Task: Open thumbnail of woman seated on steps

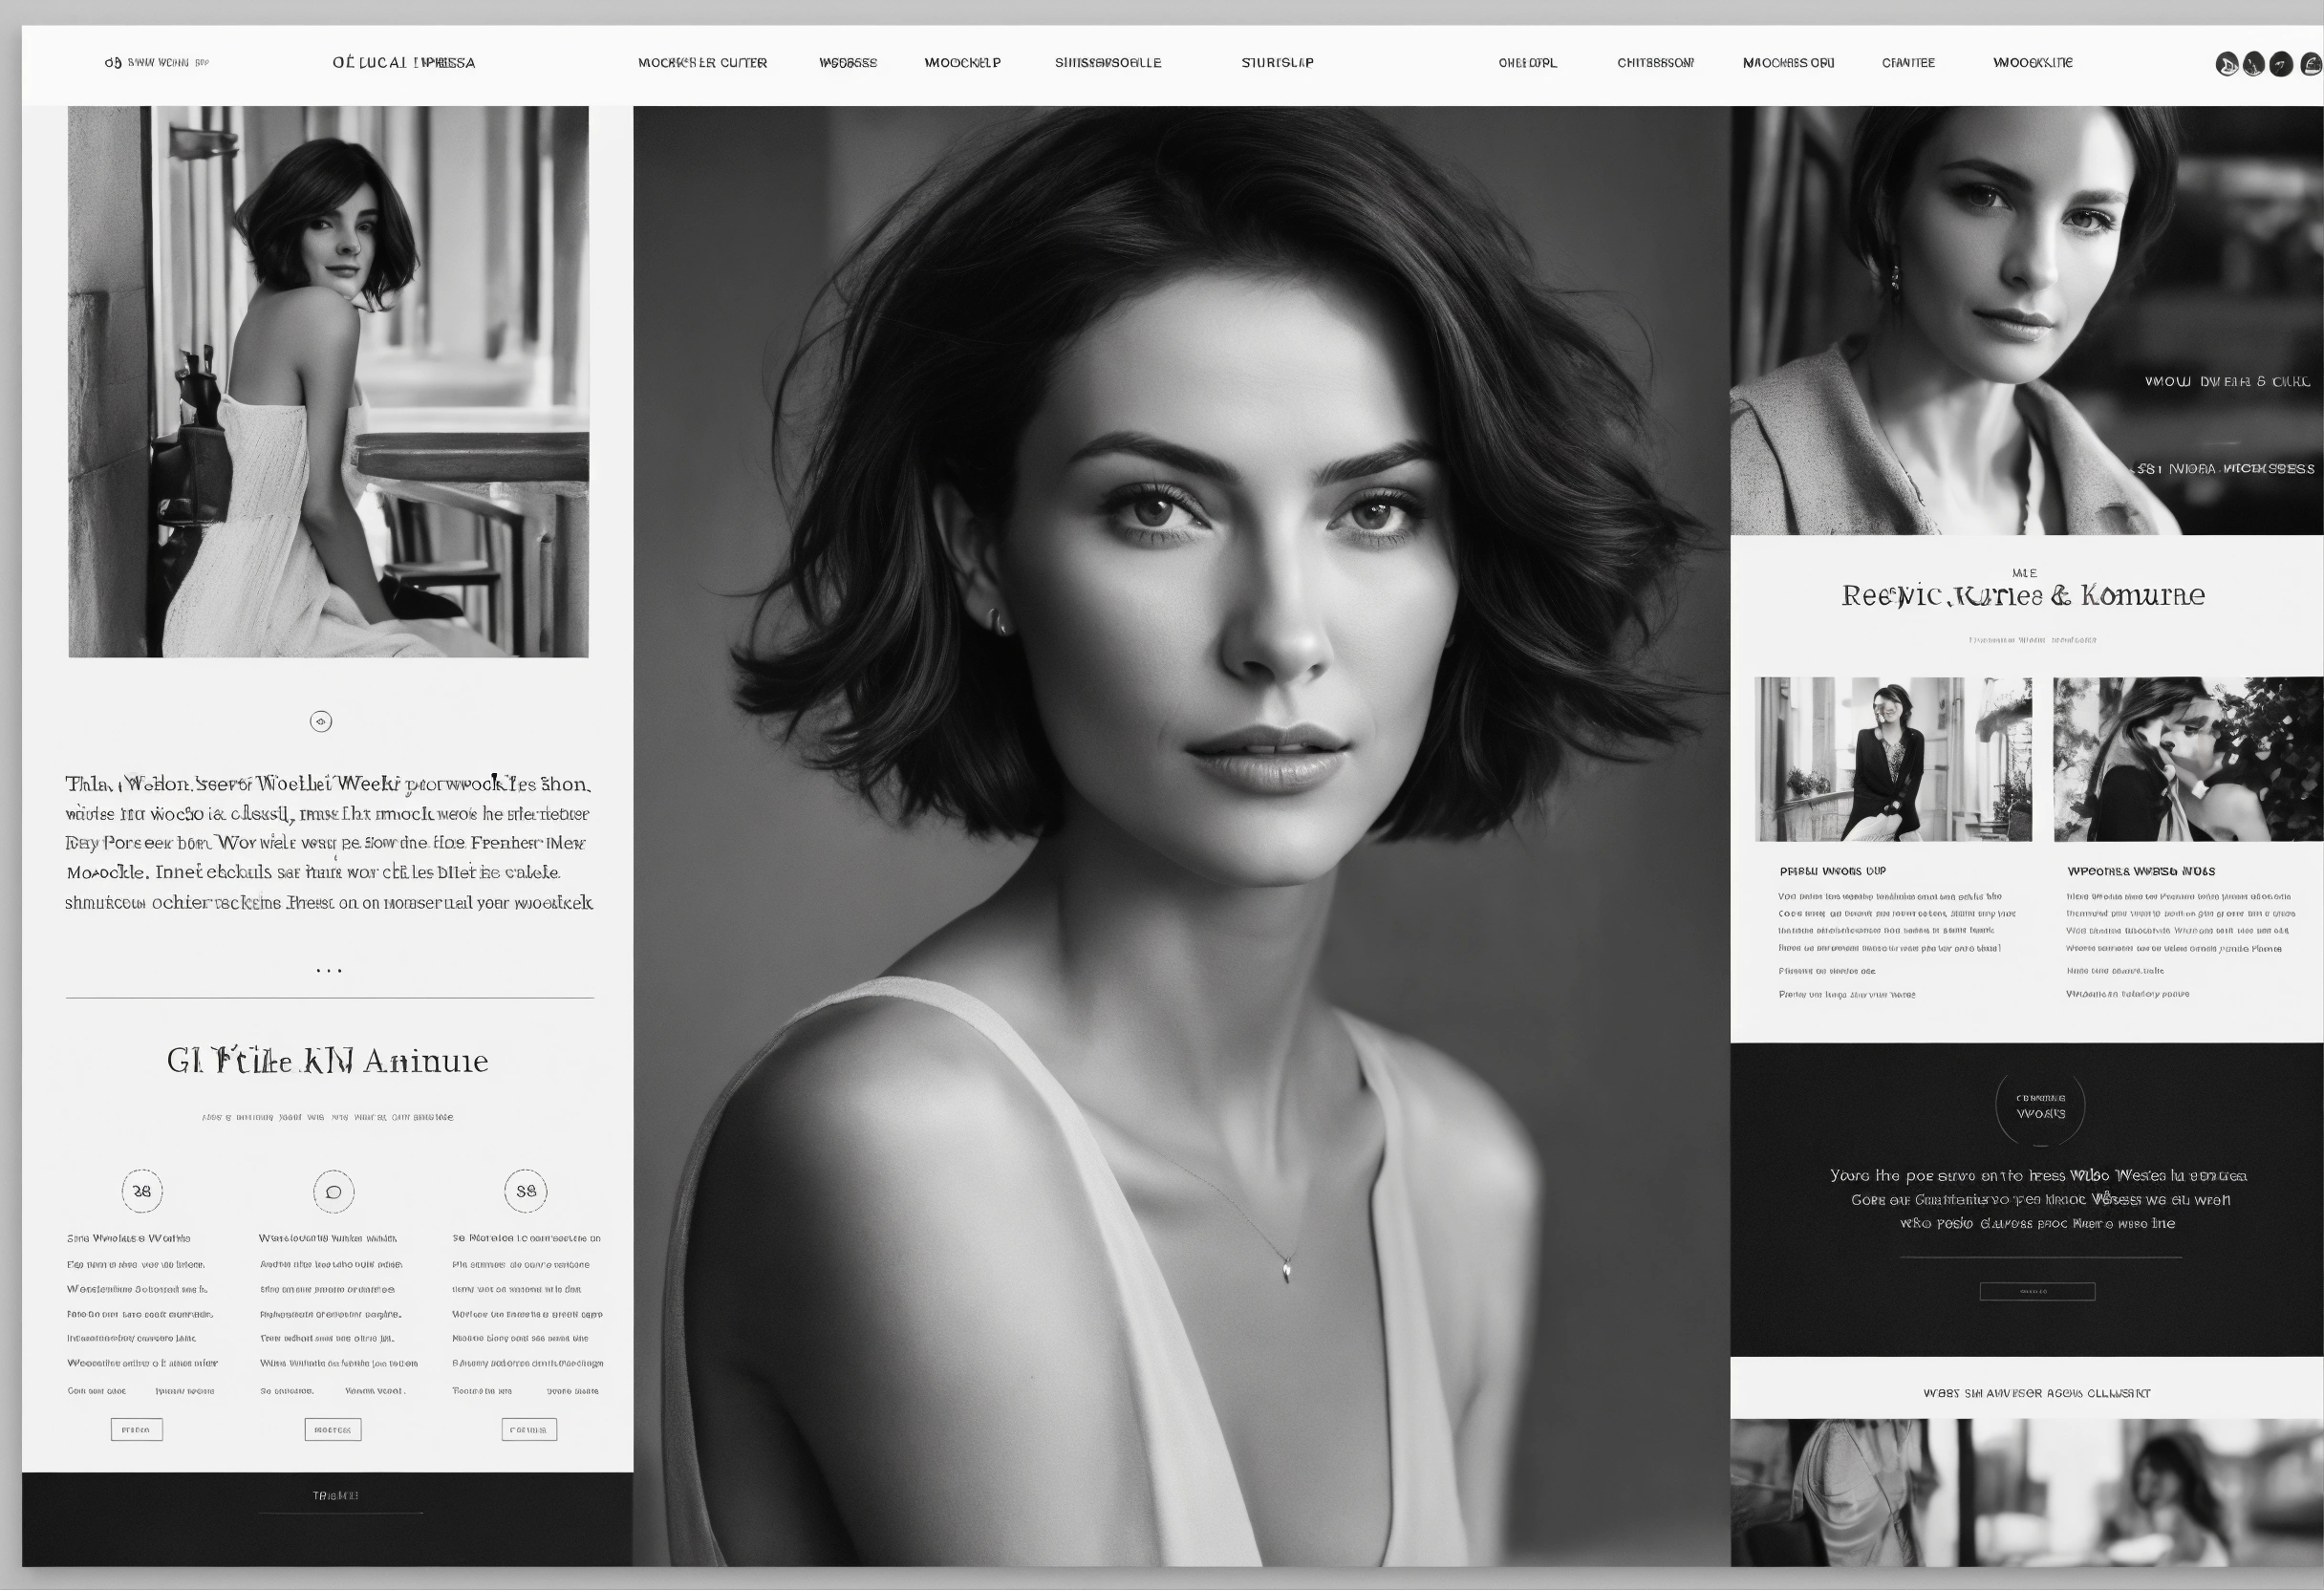Action: (1893, 759)
